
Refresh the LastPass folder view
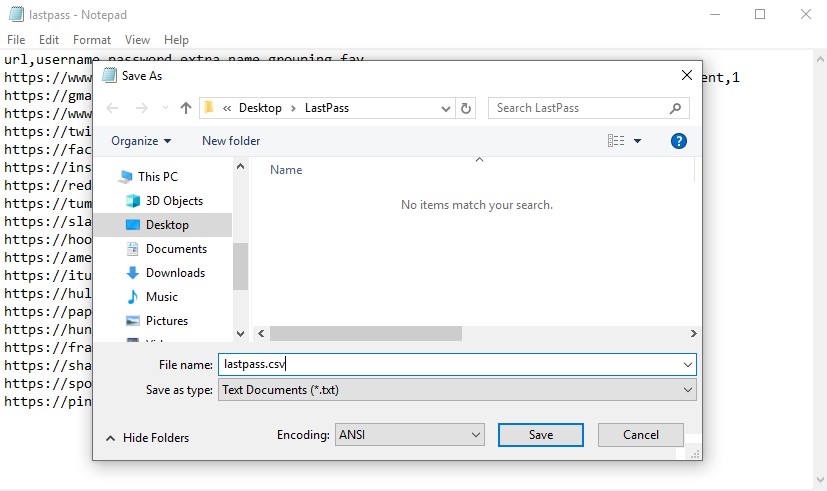pyautogui.click(x=466, y=108)
